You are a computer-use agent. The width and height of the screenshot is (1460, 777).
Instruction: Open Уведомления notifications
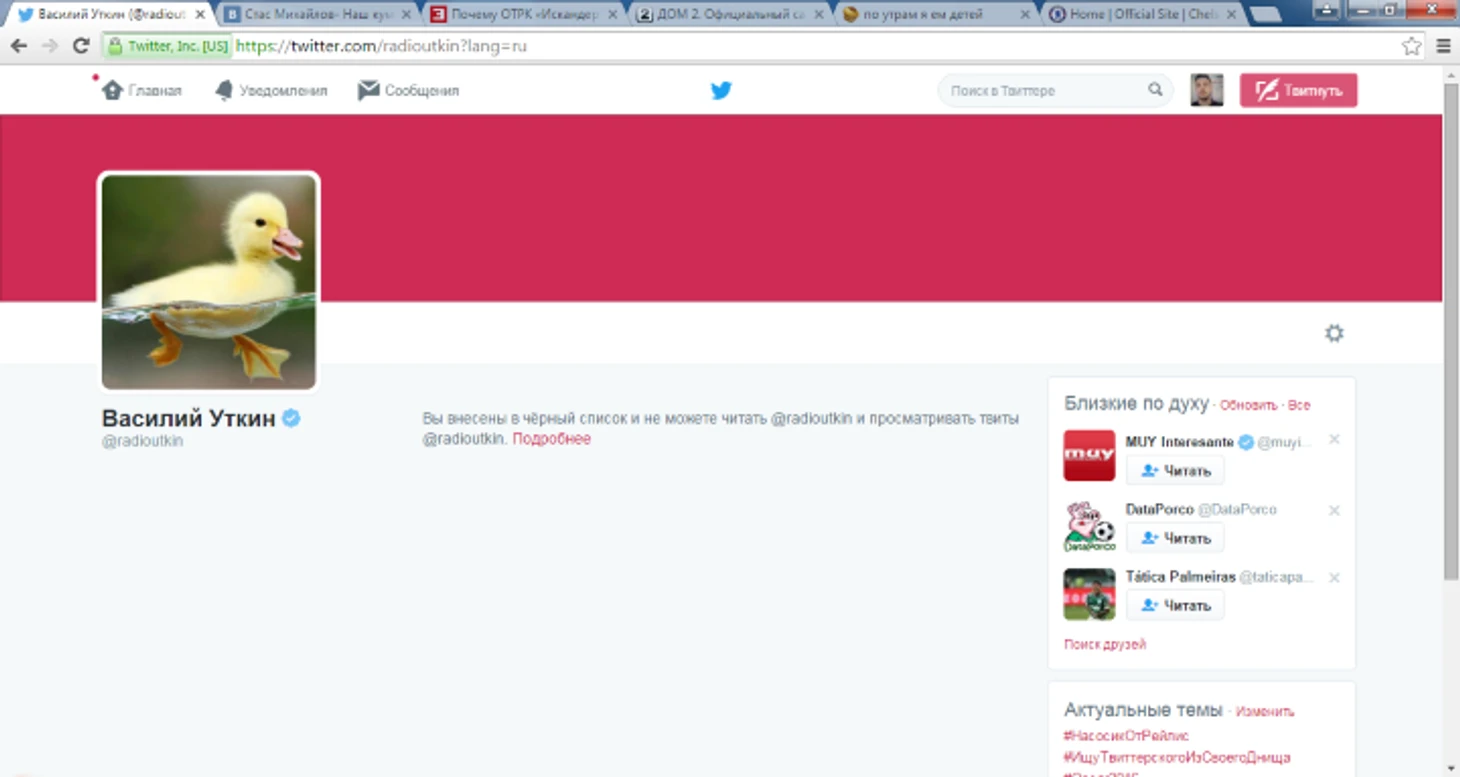point(271,90)
